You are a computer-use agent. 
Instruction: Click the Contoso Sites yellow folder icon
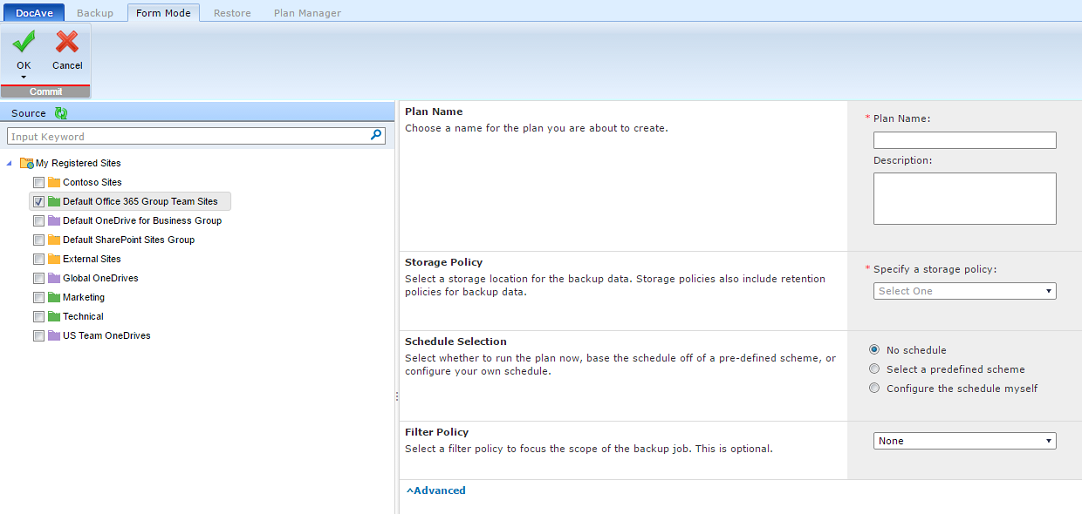[x=54, y=182]
